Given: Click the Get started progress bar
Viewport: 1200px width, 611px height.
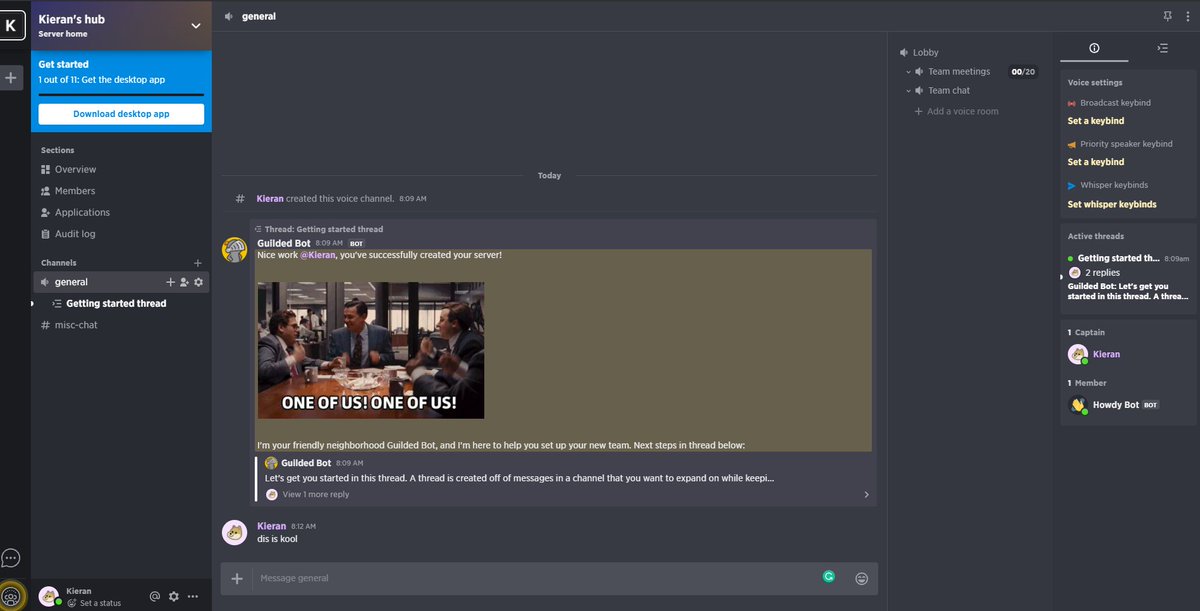Looking at the screenshot, I should 121,95.
